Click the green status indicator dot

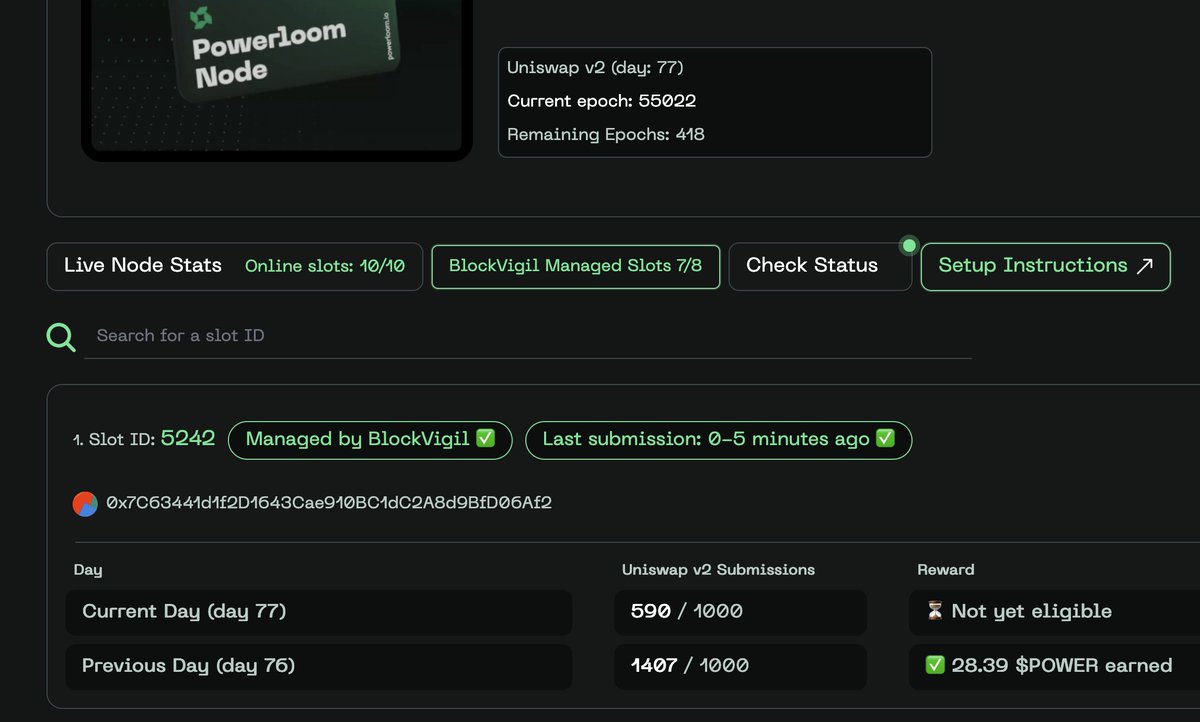[908, 245]
